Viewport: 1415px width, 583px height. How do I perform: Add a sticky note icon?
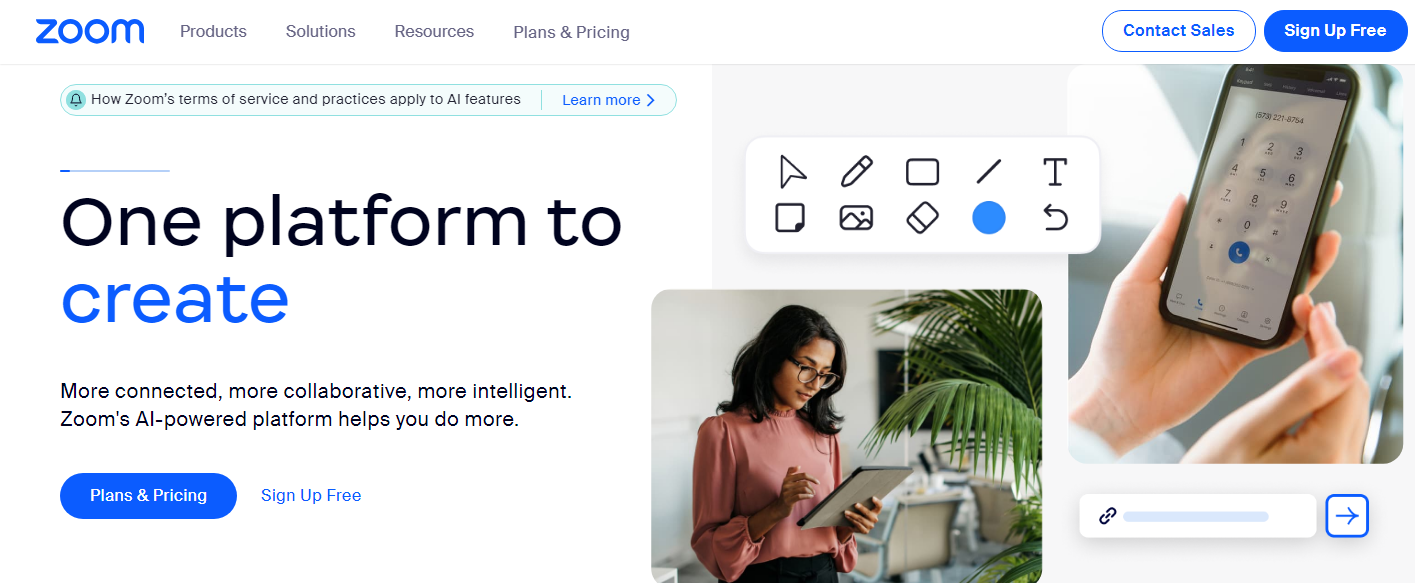pyautogui.click(x=790, y=217)
